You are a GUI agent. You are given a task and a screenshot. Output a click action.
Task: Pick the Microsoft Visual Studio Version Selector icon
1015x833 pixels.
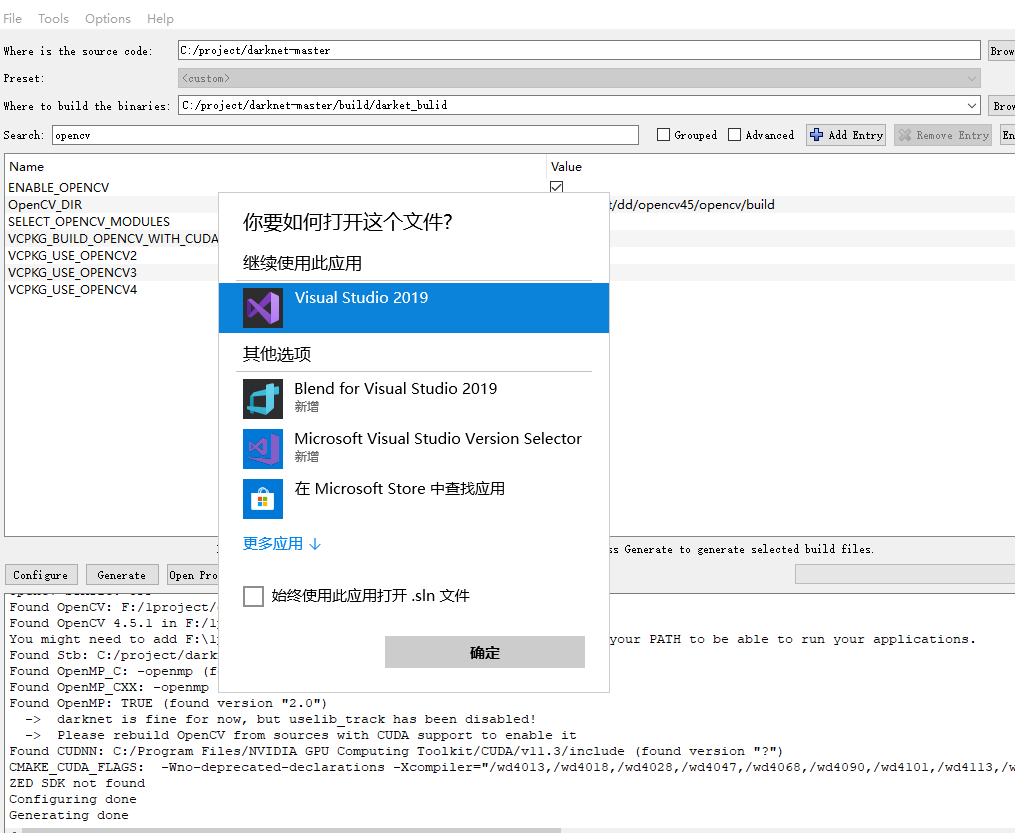coord(263,449)
